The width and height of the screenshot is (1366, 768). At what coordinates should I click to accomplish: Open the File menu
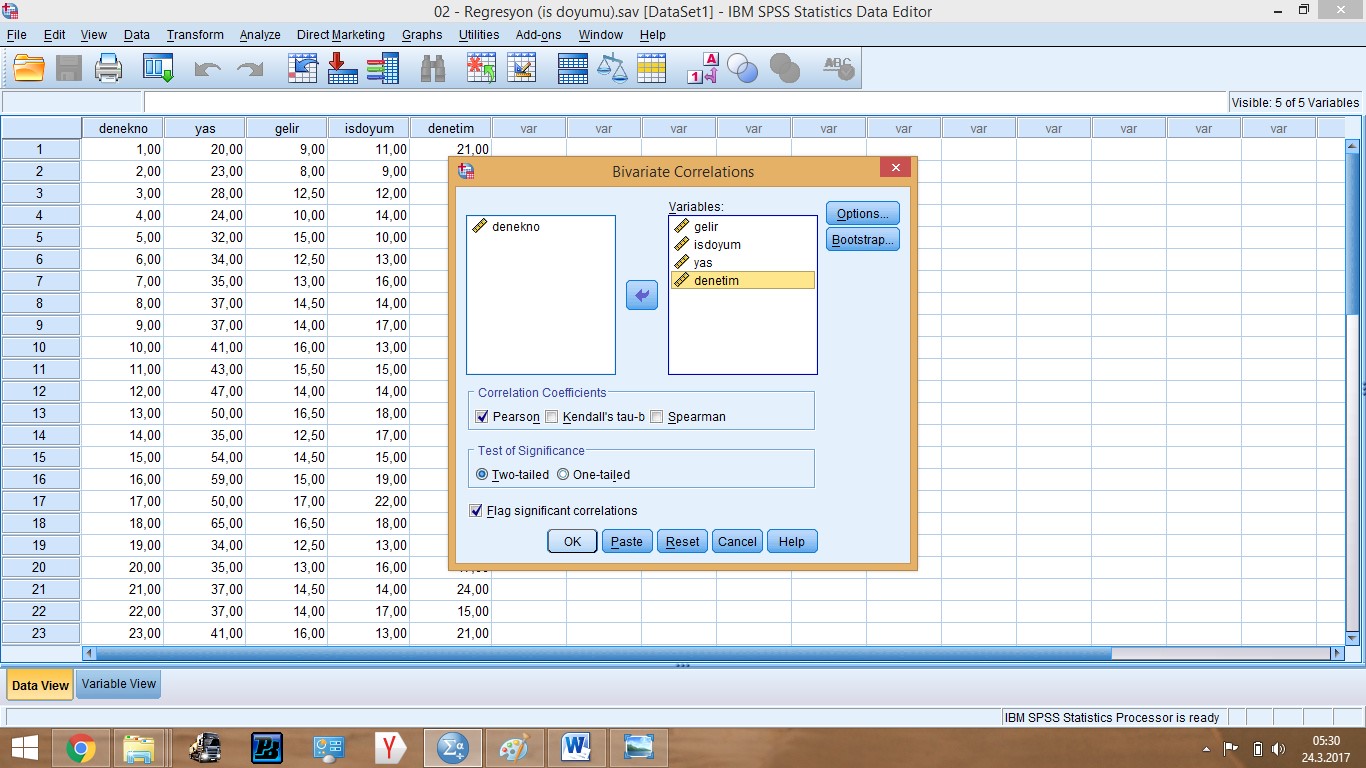pyautogui.click(x=16, y=34)
